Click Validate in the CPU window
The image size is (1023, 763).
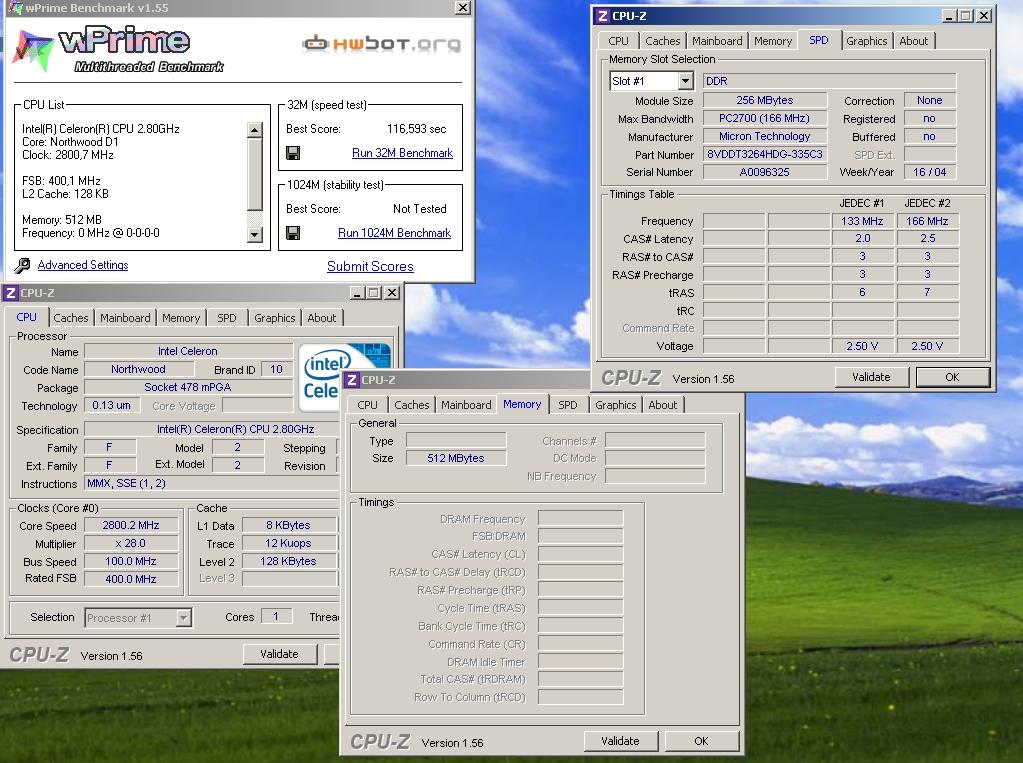click(279, 654)
